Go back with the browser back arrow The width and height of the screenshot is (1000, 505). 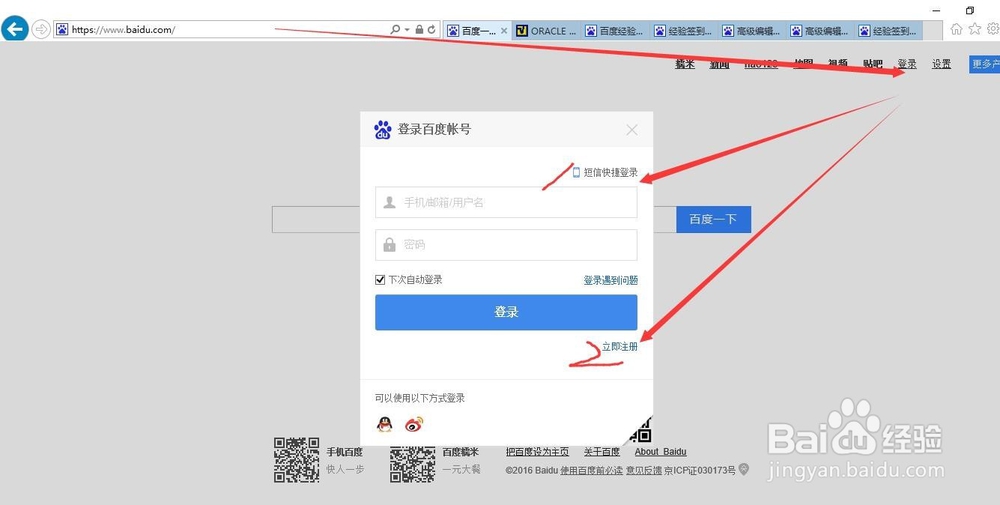15,29
